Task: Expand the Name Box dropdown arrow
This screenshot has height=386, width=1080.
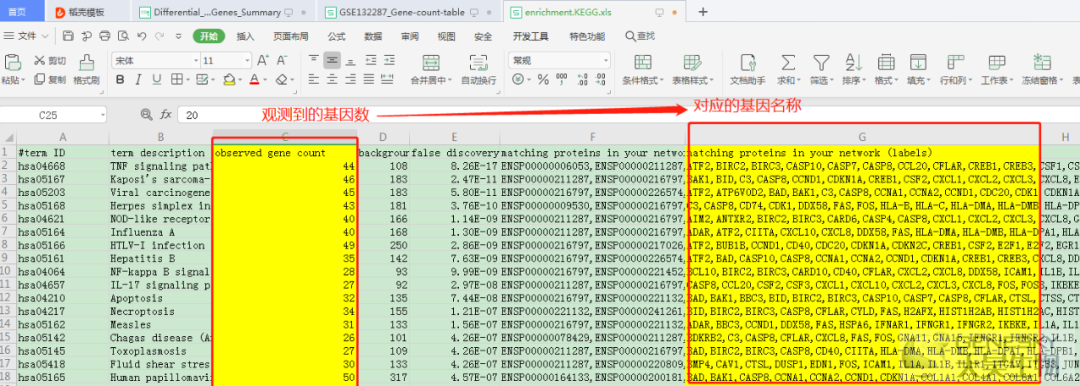Action: point(102,115)
